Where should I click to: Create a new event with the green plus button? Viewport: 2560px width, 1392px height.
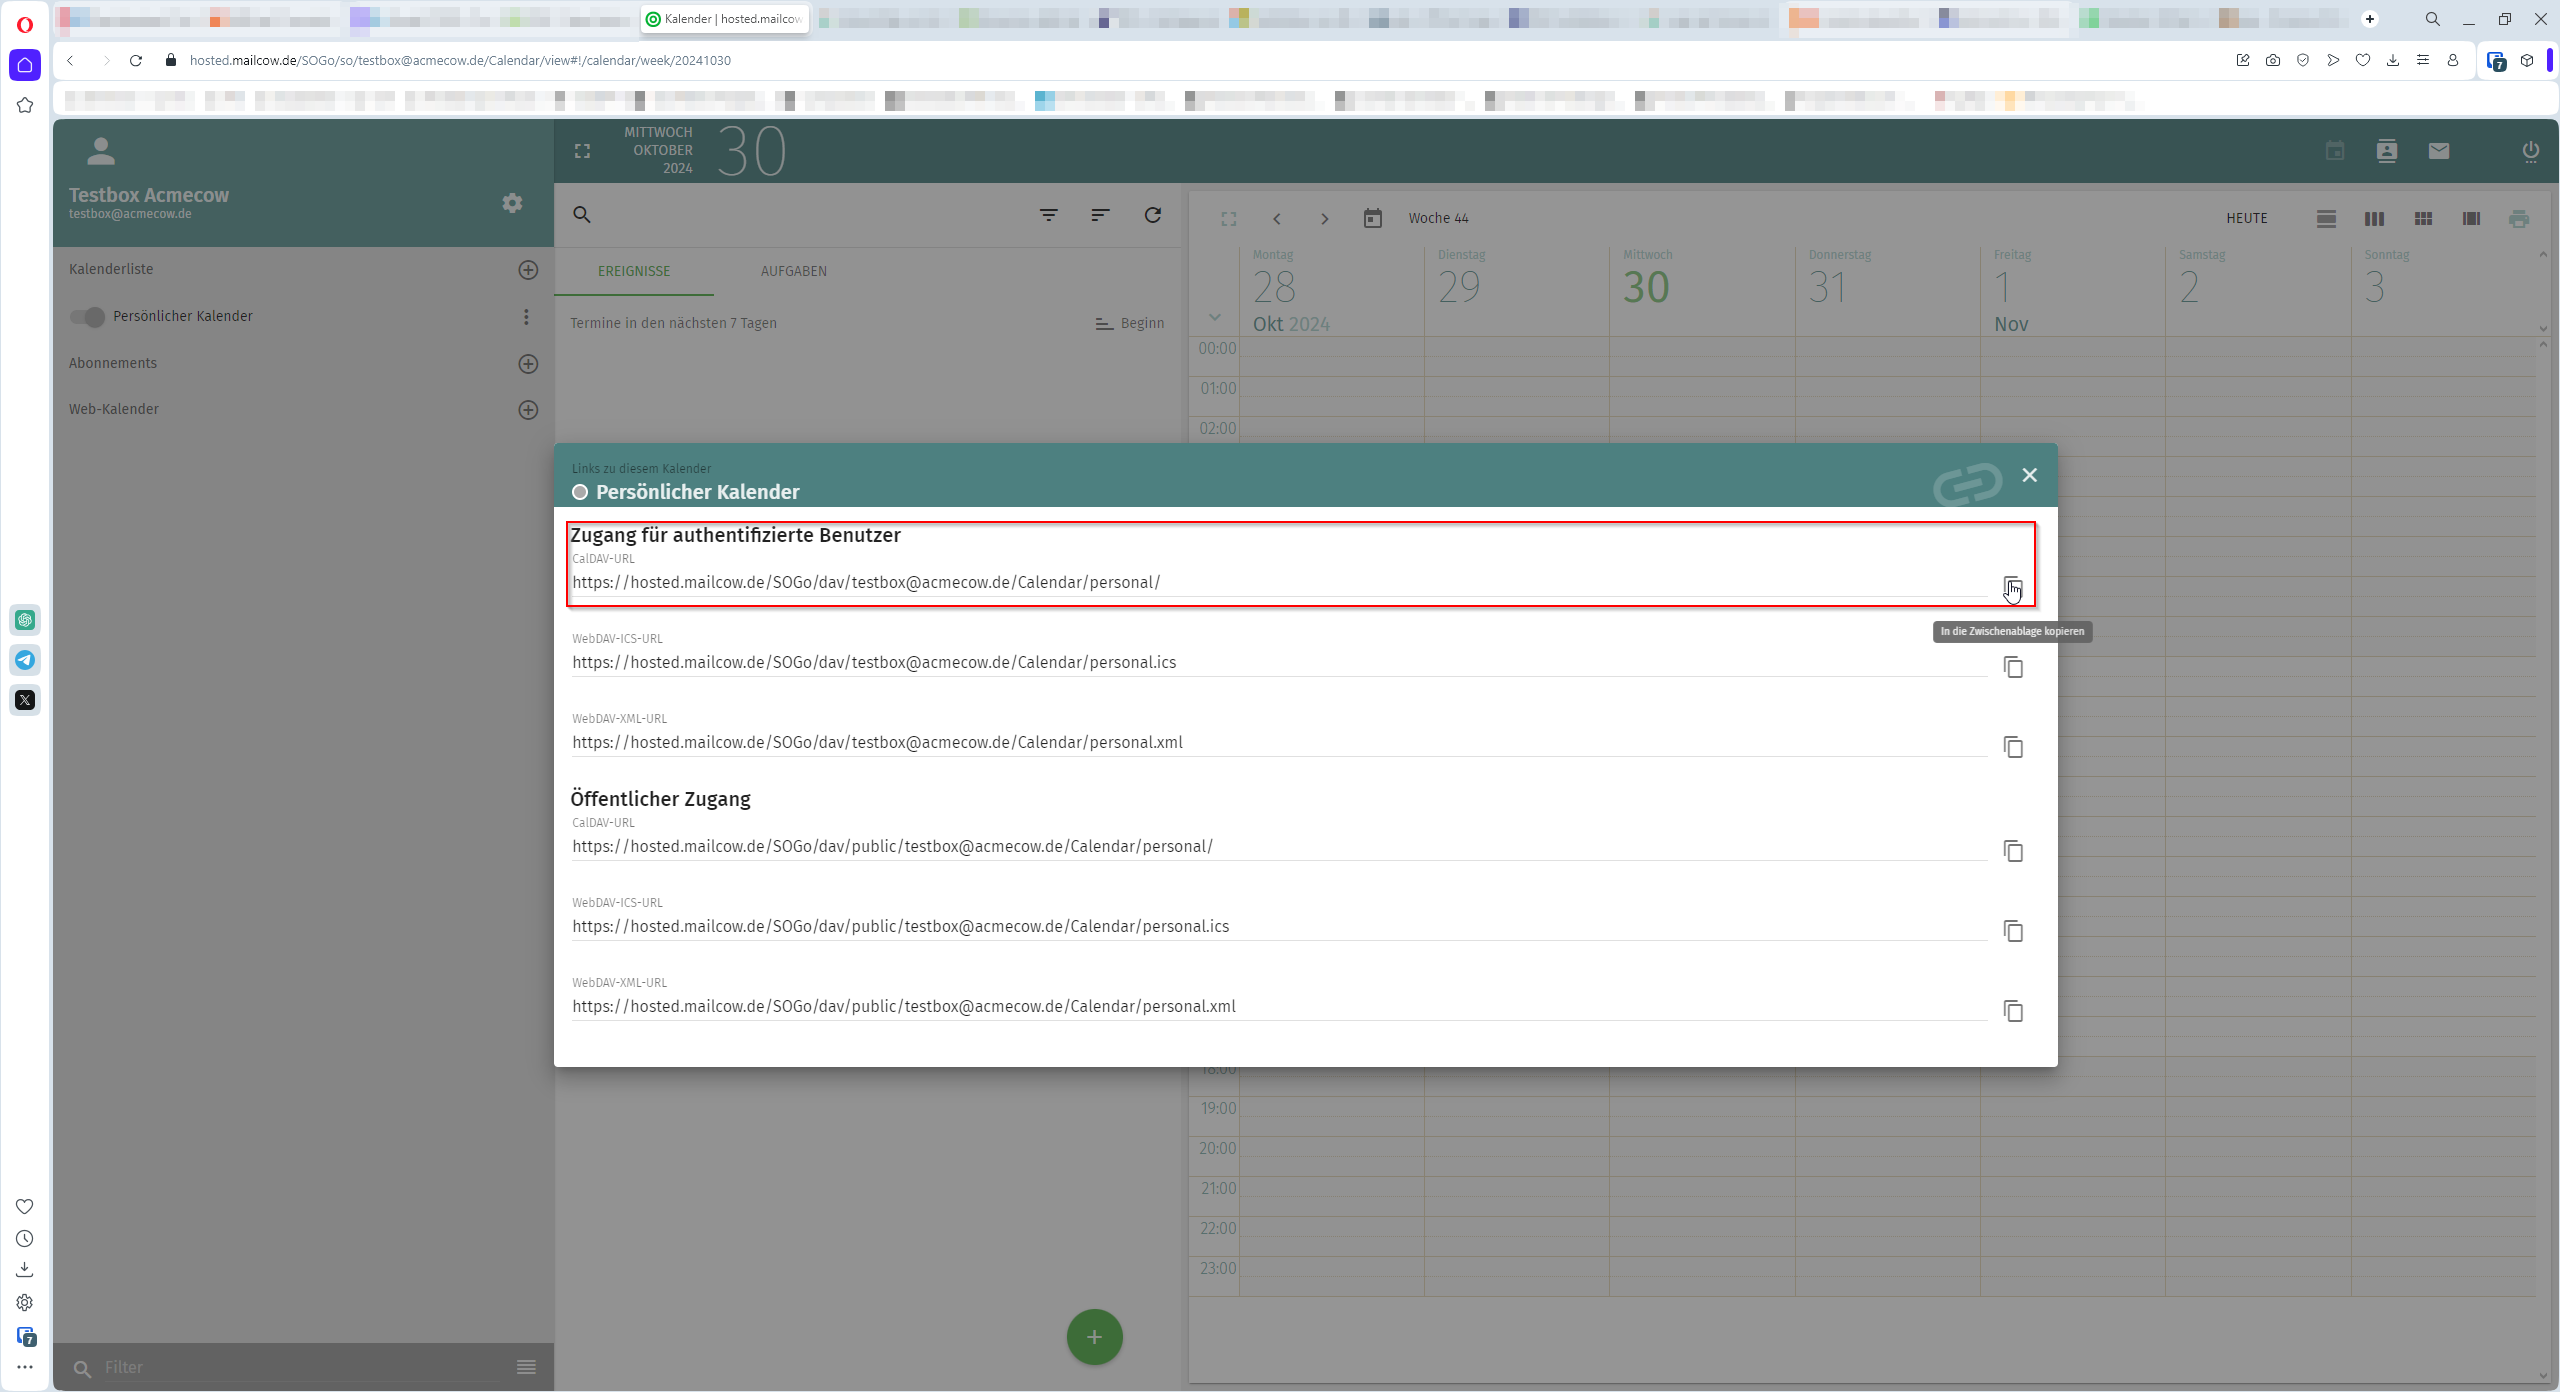[x=1093, y=1337]
